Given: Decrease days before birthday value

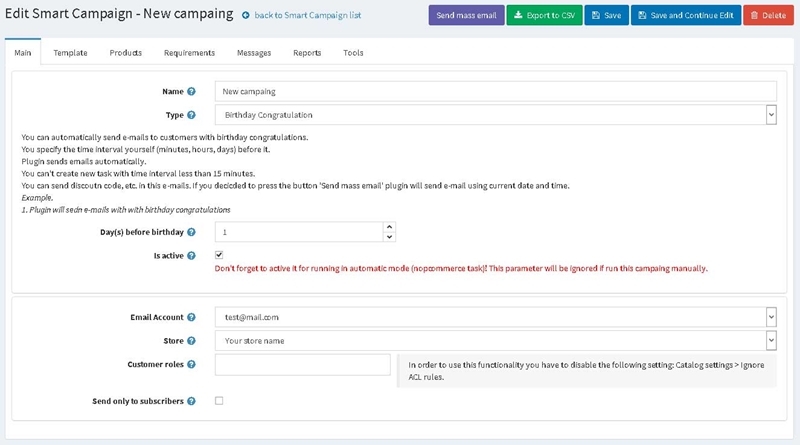Looking at the screenshot, I should (389, 237).
